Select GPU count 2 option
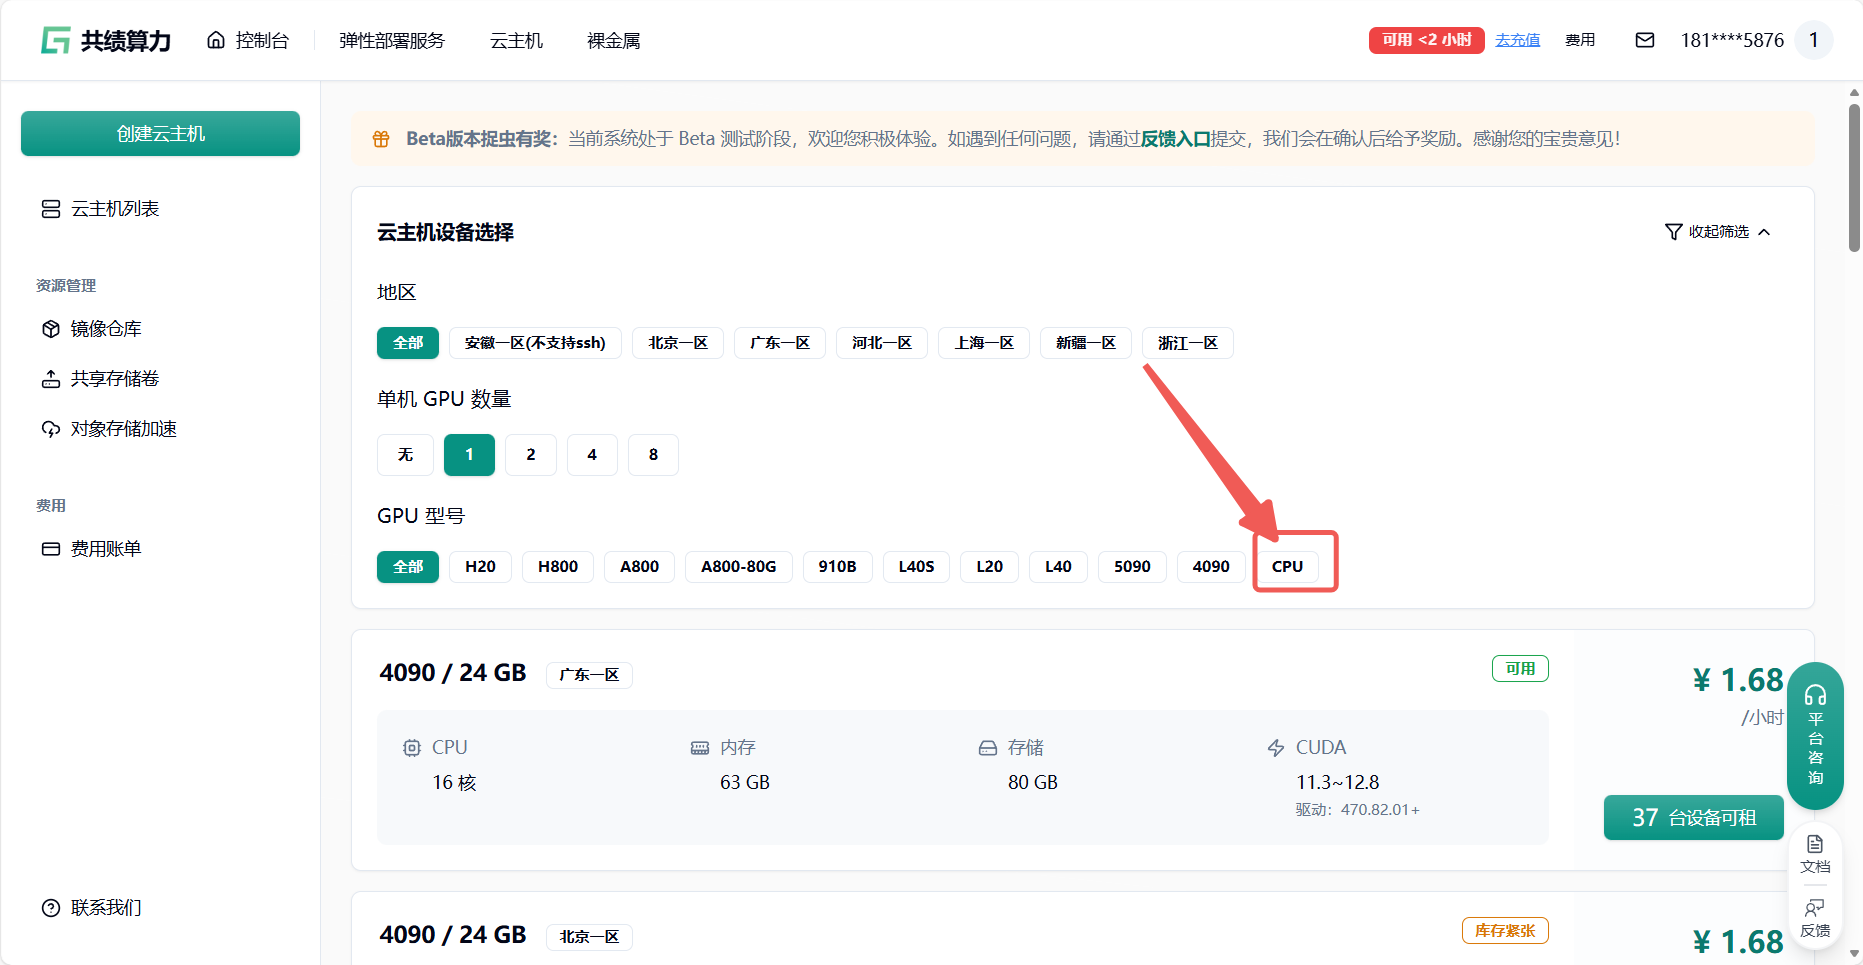The width and height of the screenshot is (1863, 965). click(x=531, y=455)
